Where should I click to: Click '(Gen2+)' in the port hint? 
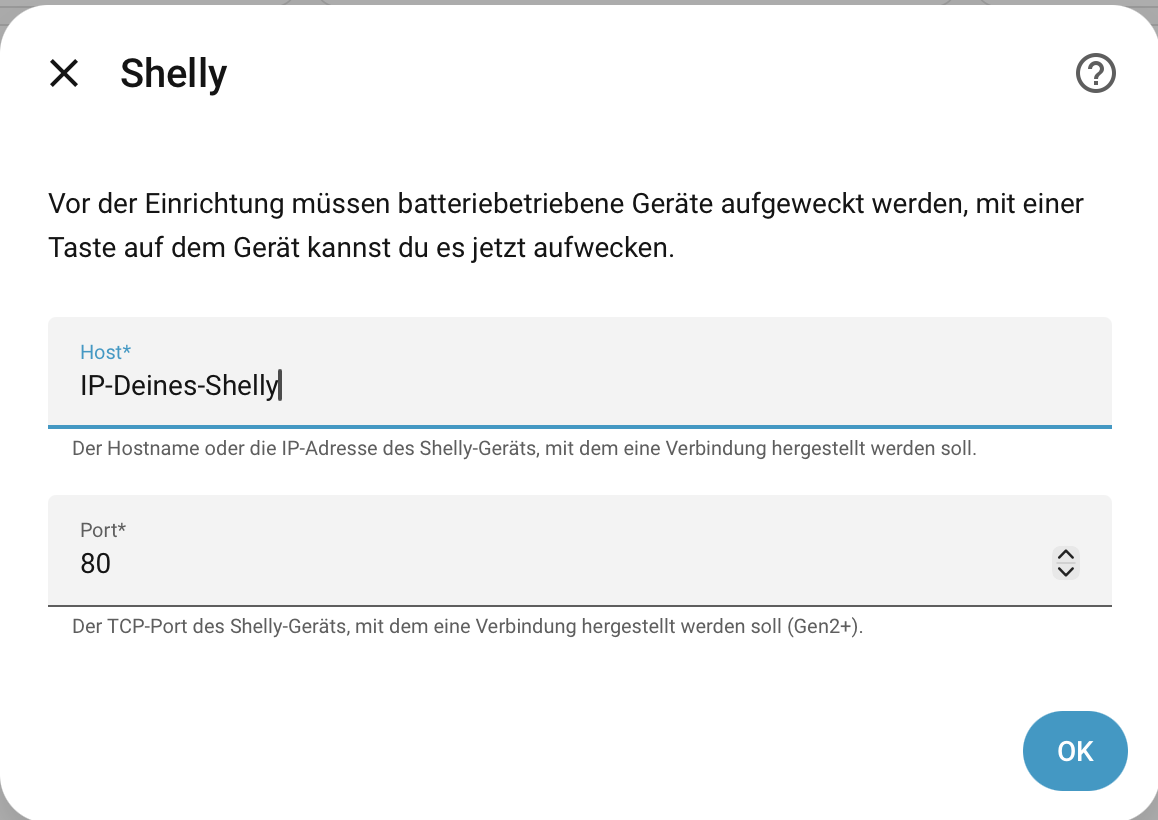tap(823, 628)
